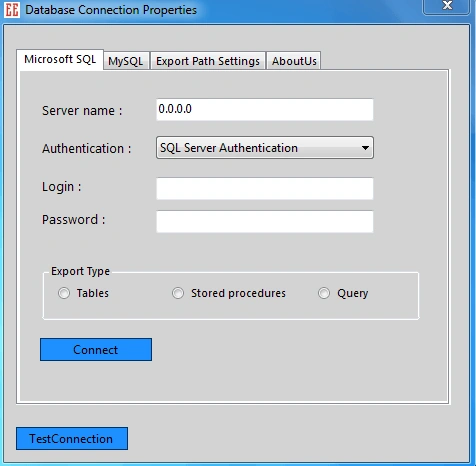The image size is (476, 466).
Task: Click the Password input field
Action: [x=265, y=221]
